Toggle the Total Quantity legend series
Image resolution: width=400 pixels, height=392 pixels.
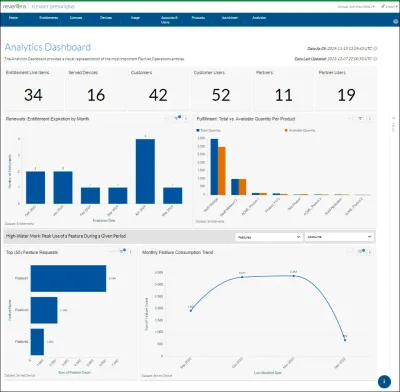tap(209, 130)
